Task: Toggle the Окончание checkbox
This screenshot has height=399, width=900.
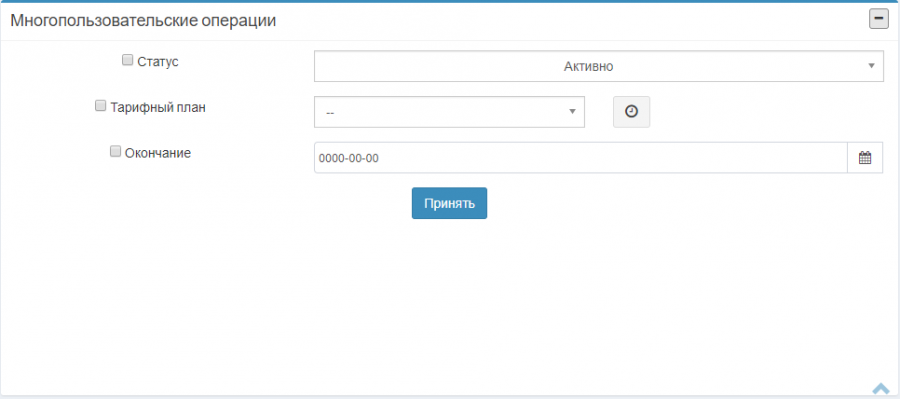Action: (115, 152)
